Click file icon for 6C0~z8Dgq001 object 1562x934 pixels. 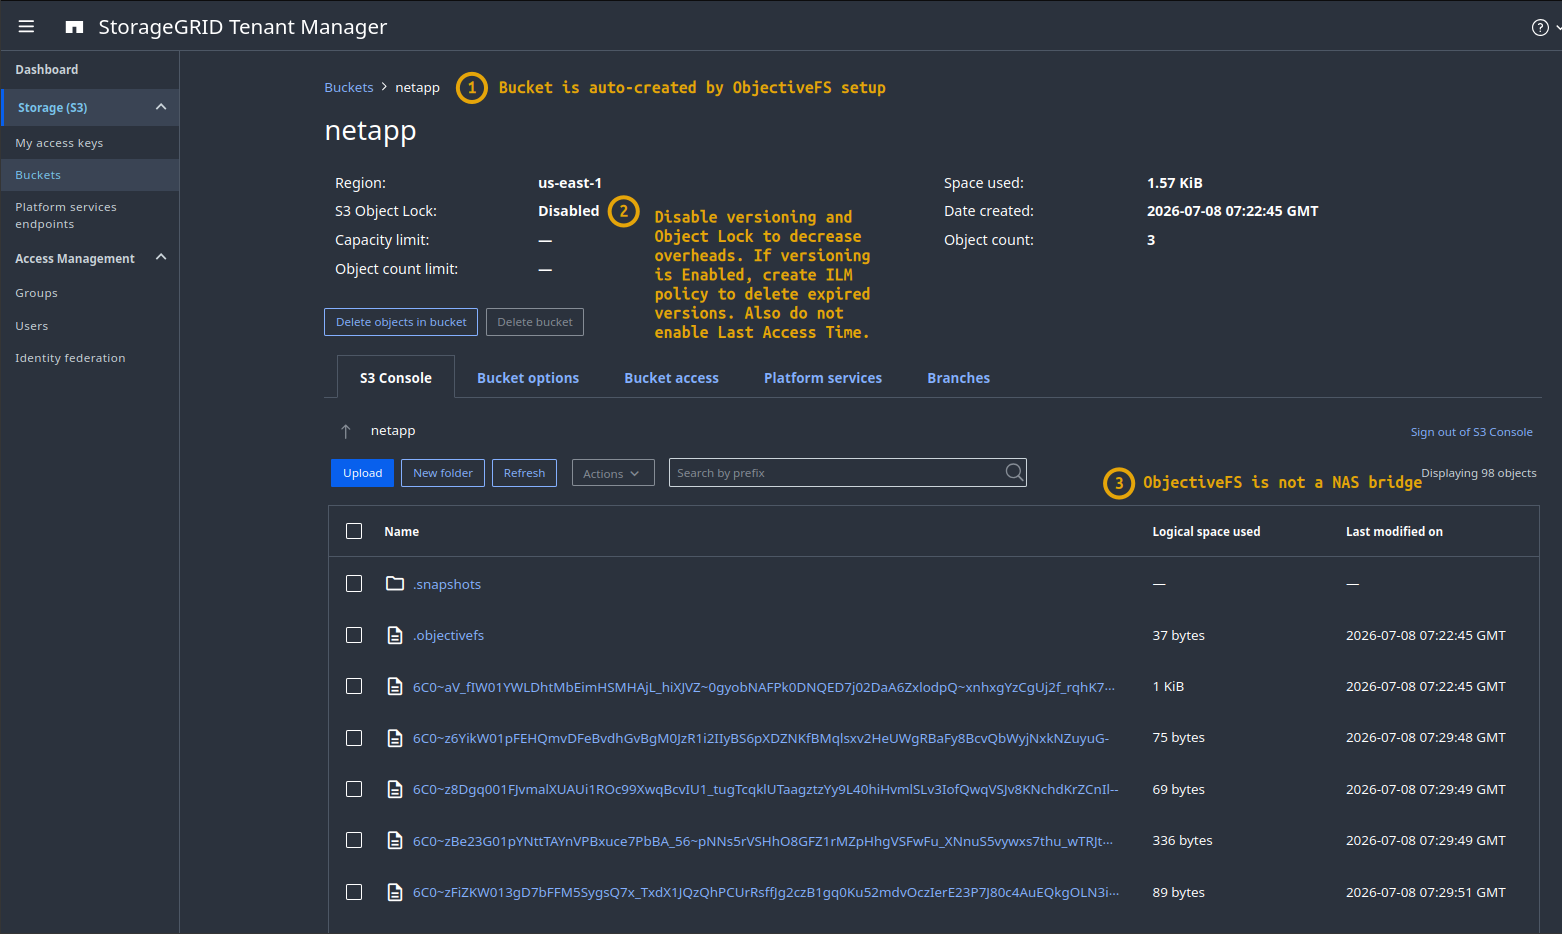pos(395,789)
